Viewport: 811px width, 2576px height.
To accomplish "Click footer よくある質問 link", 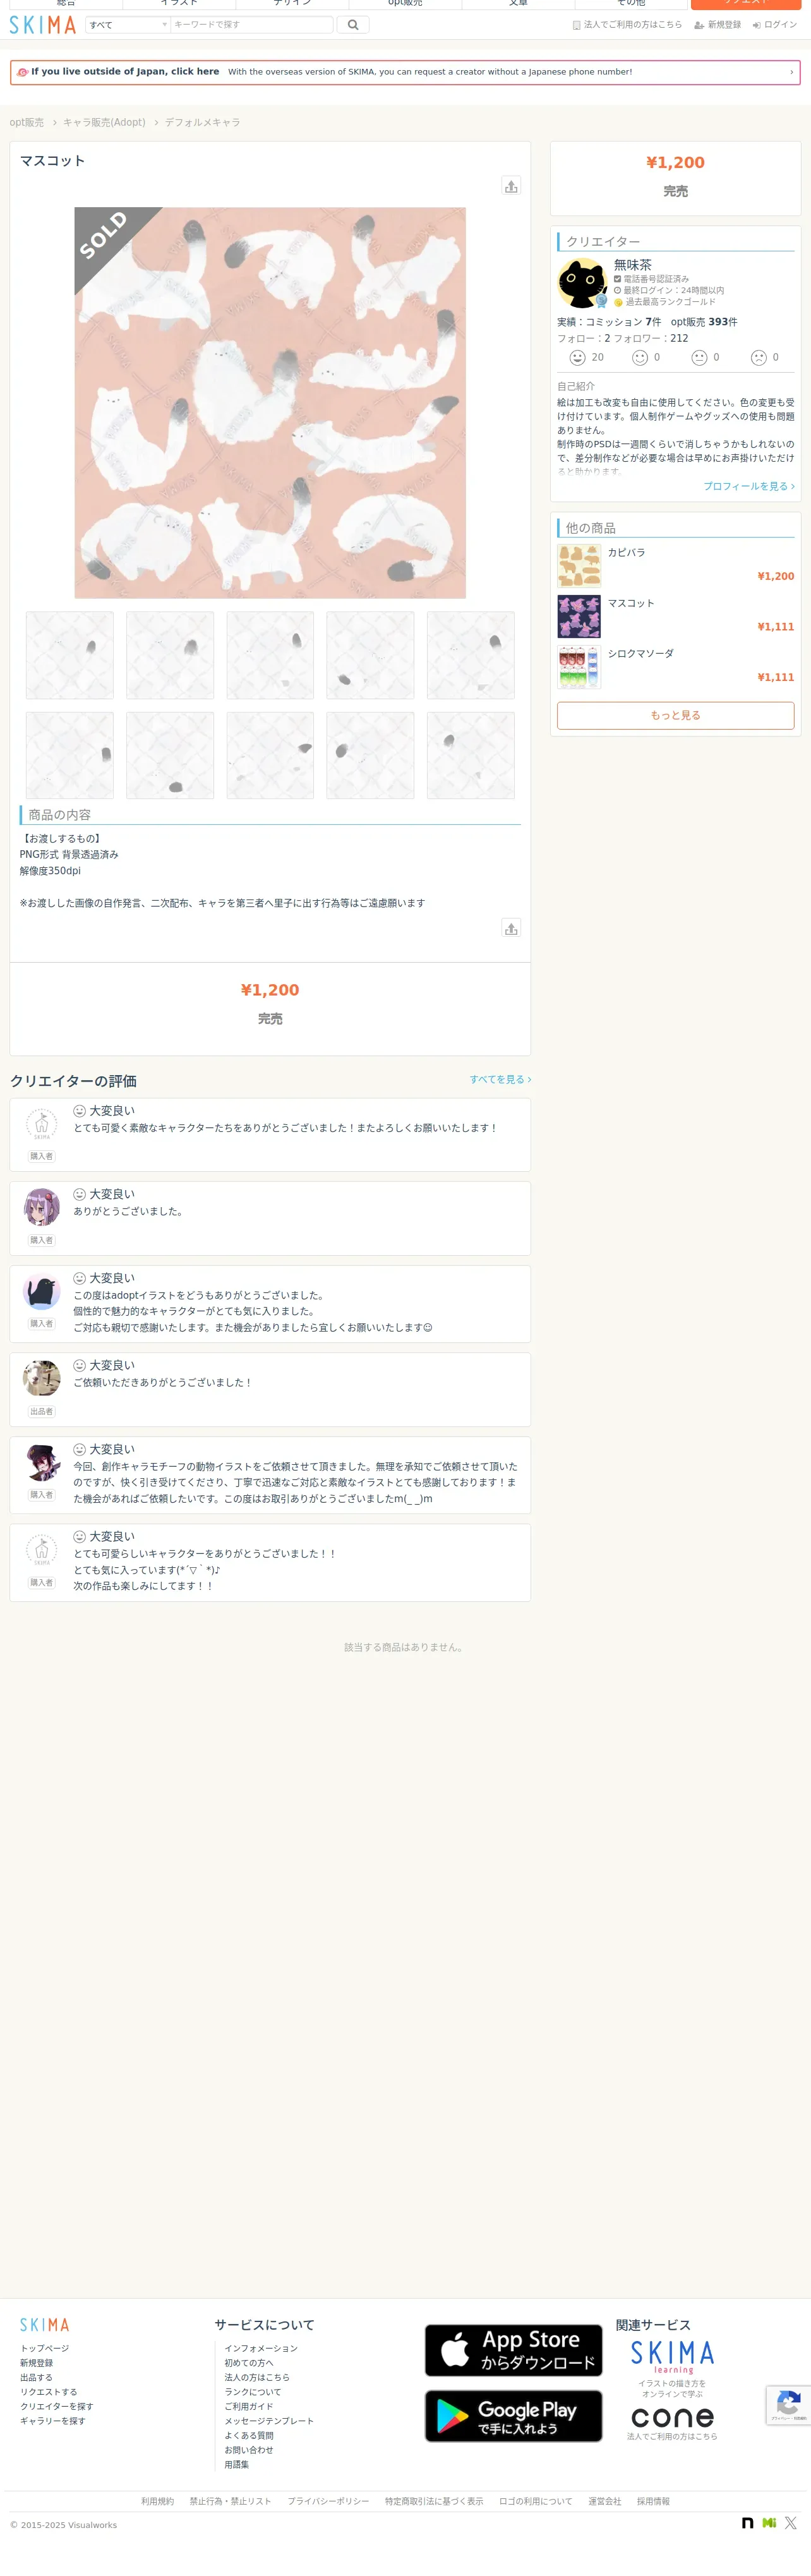I will [x=249, y=2436].
